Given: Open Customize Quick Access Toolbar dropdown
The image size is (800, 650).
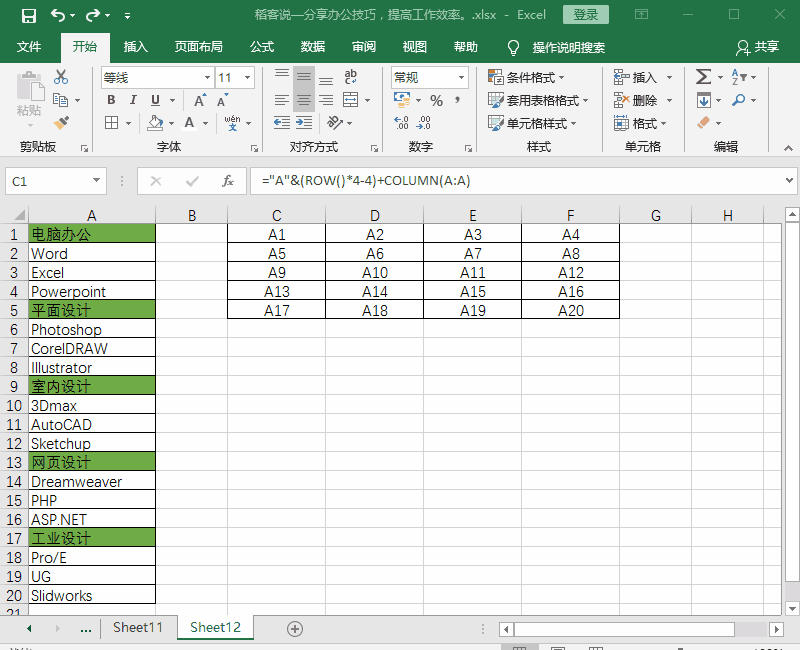Looking at the screenshot, I should tap(128, 16).
